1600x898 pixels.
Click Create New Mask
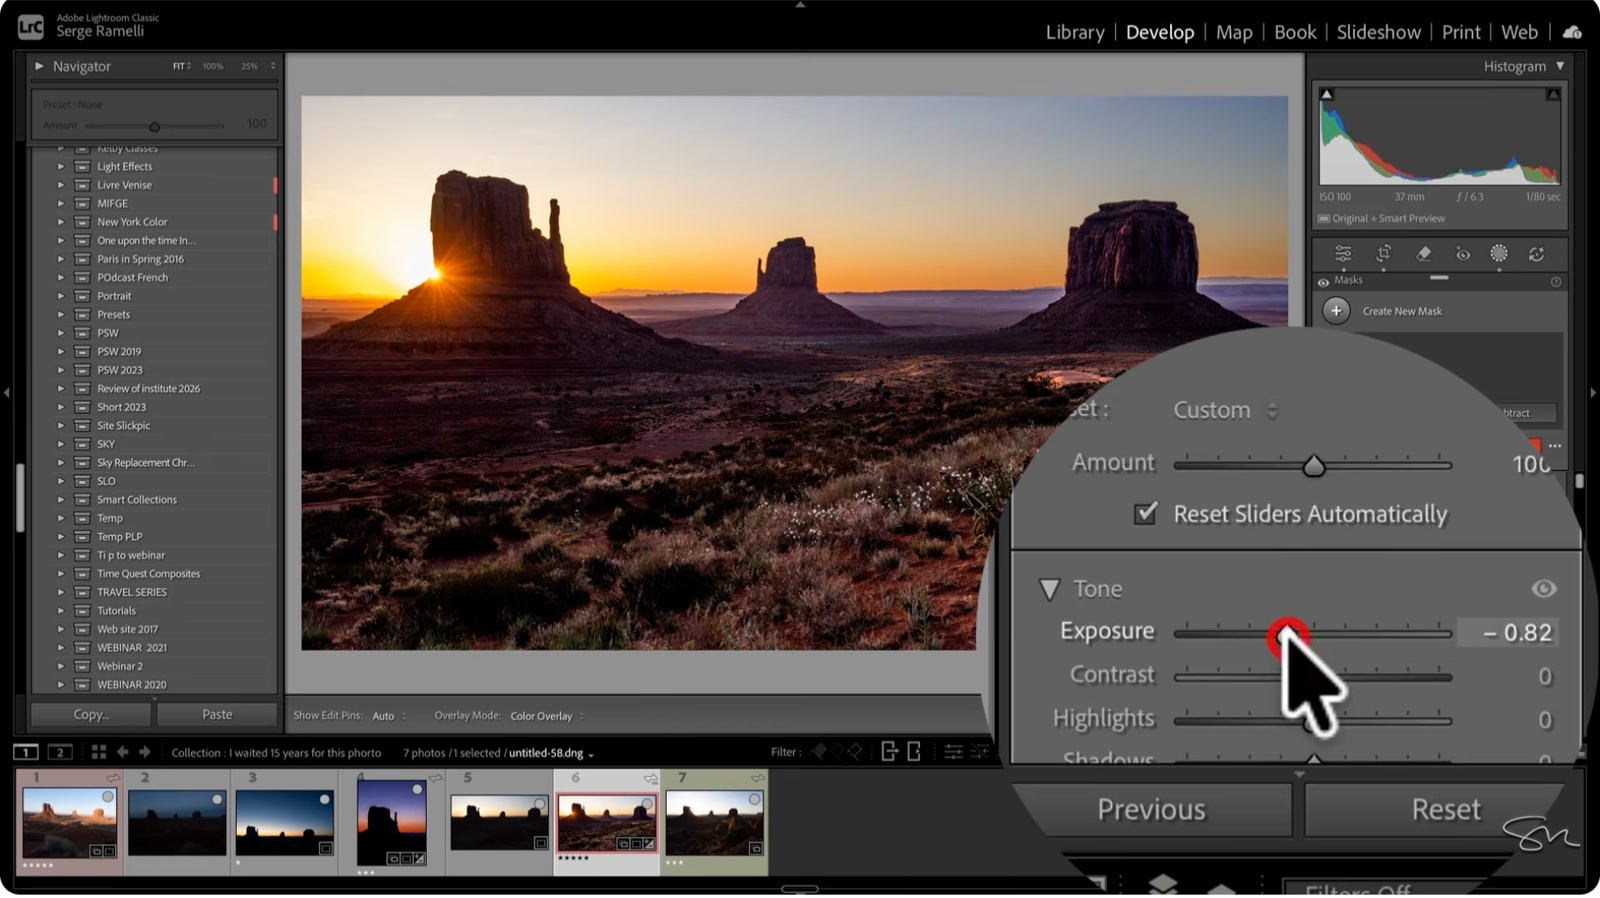point(1401,311)
